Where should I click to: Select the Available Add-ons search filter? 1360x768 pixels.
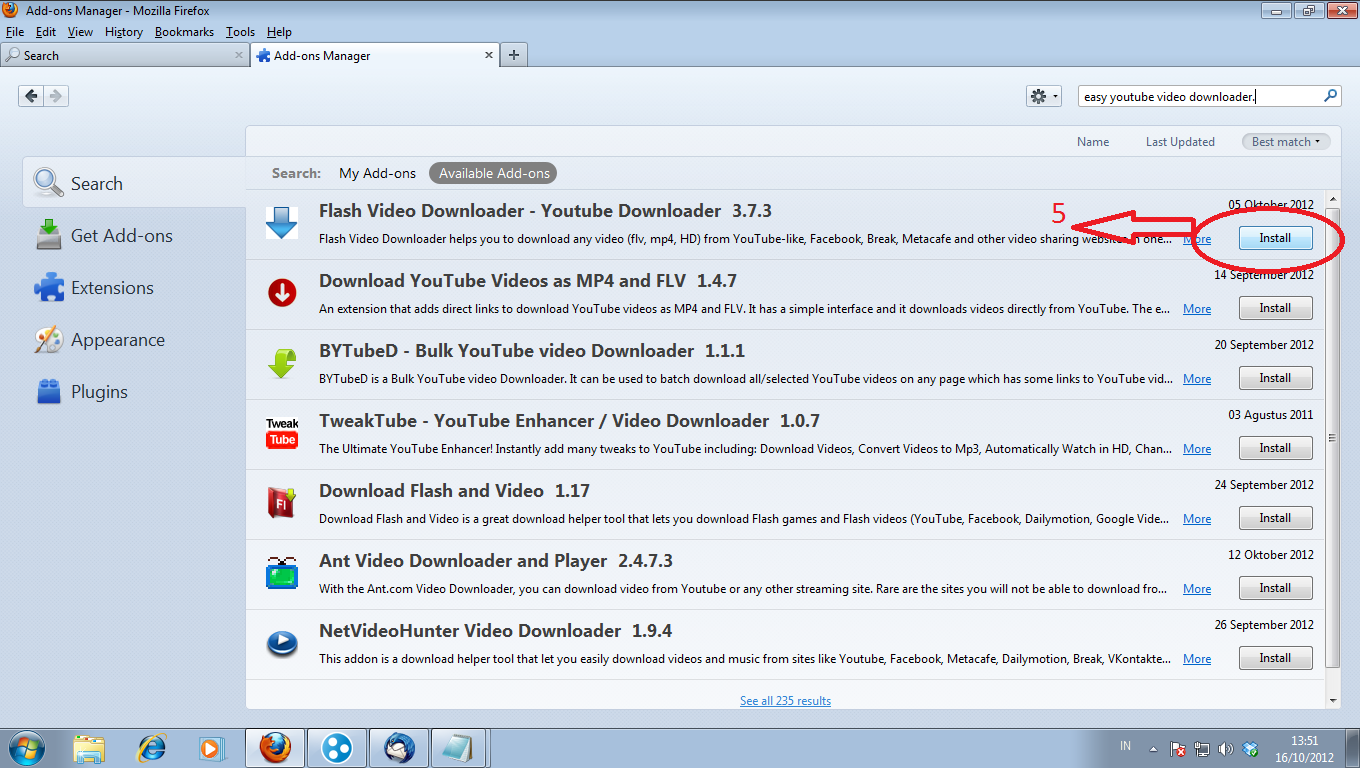coord(494,173)
